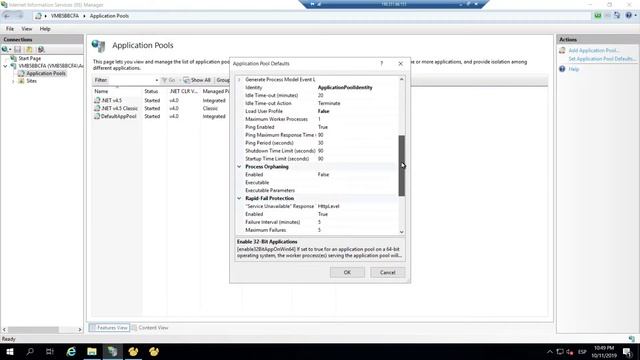The width and height of the screenshot is (640, 360).
Task: Collapse the VMB5BBCFA server node
Action: [5, 66]
